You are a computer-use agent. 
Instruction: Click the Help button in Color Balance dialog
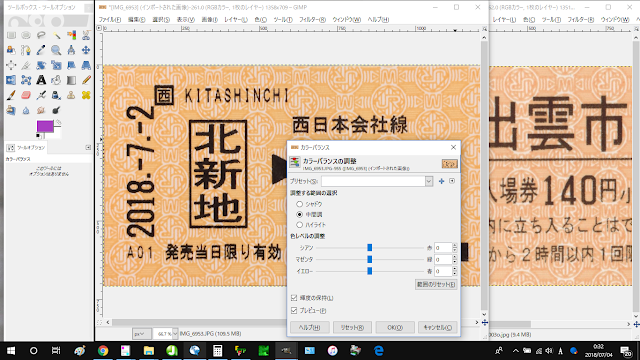pos(309,327)
